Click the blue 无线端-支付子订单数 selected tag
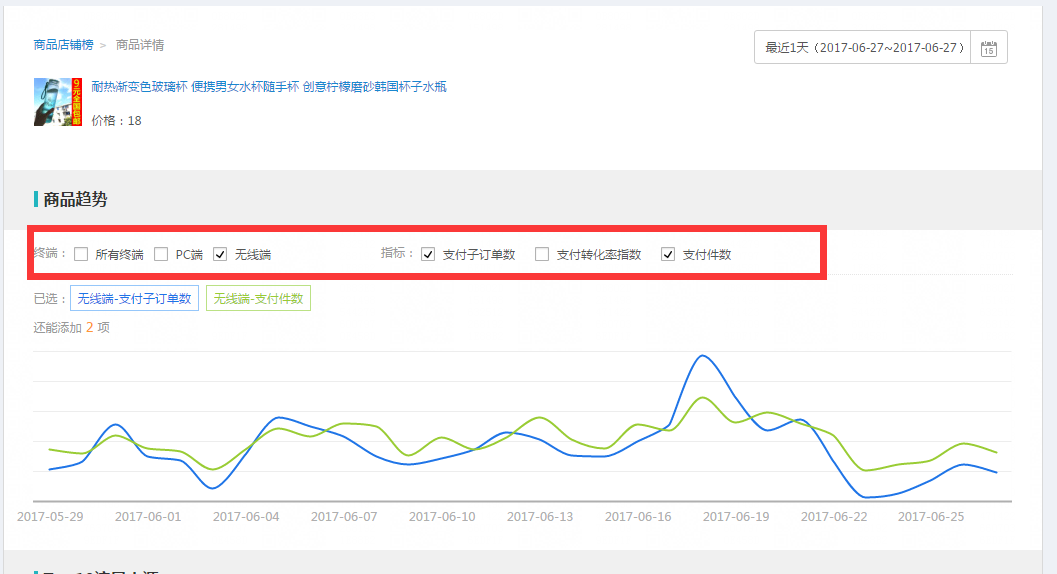The width and height of the screenshot is (1057, 574). 134,298
